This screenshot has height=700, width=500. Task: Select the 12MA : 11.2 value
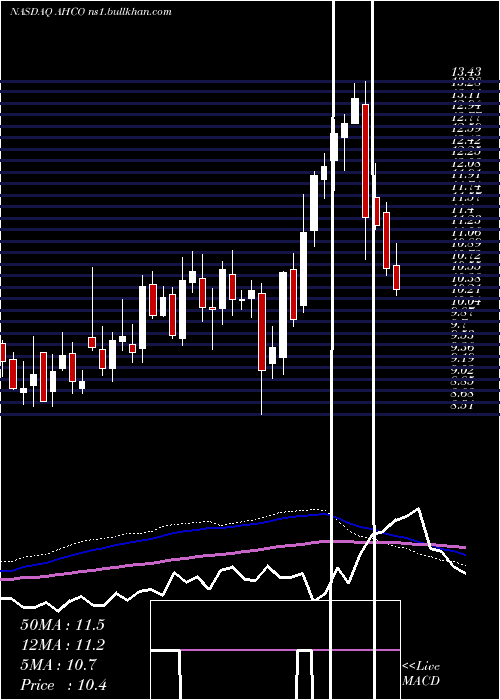[x=62, y=644]
